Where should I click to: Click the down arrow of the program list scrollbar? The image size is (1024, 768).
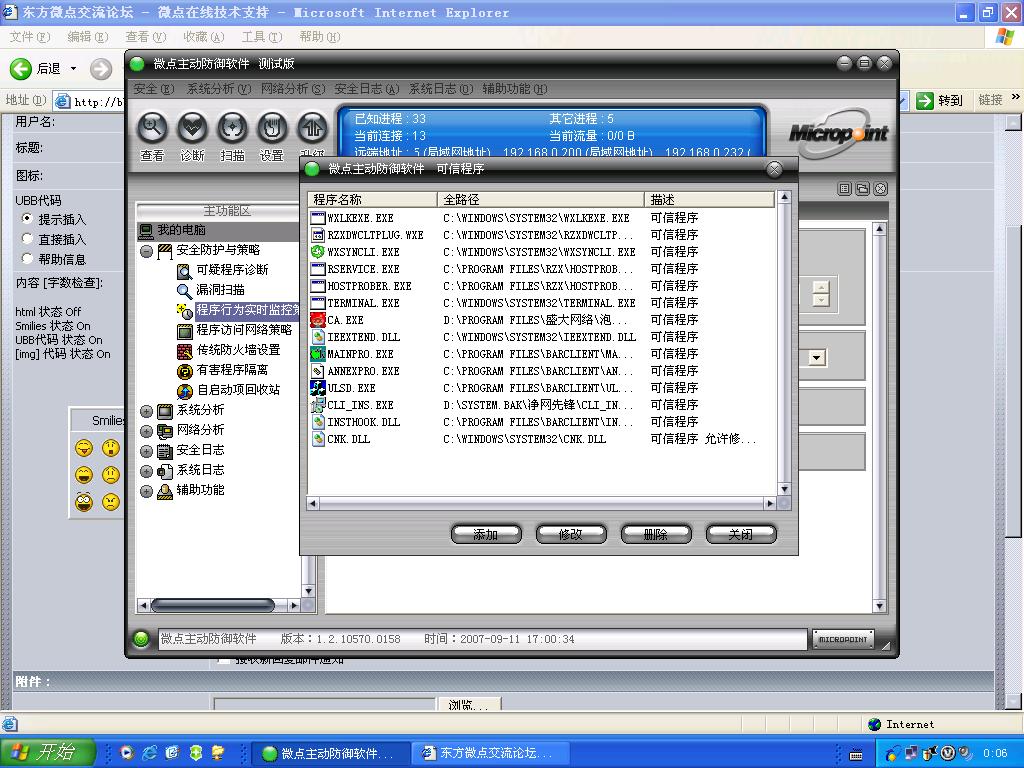784,489
